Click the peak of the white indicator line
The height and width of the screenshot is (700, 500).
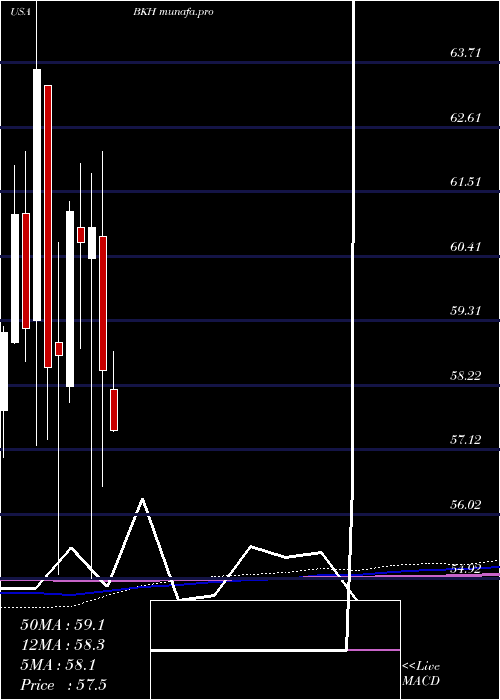point(143,499)
